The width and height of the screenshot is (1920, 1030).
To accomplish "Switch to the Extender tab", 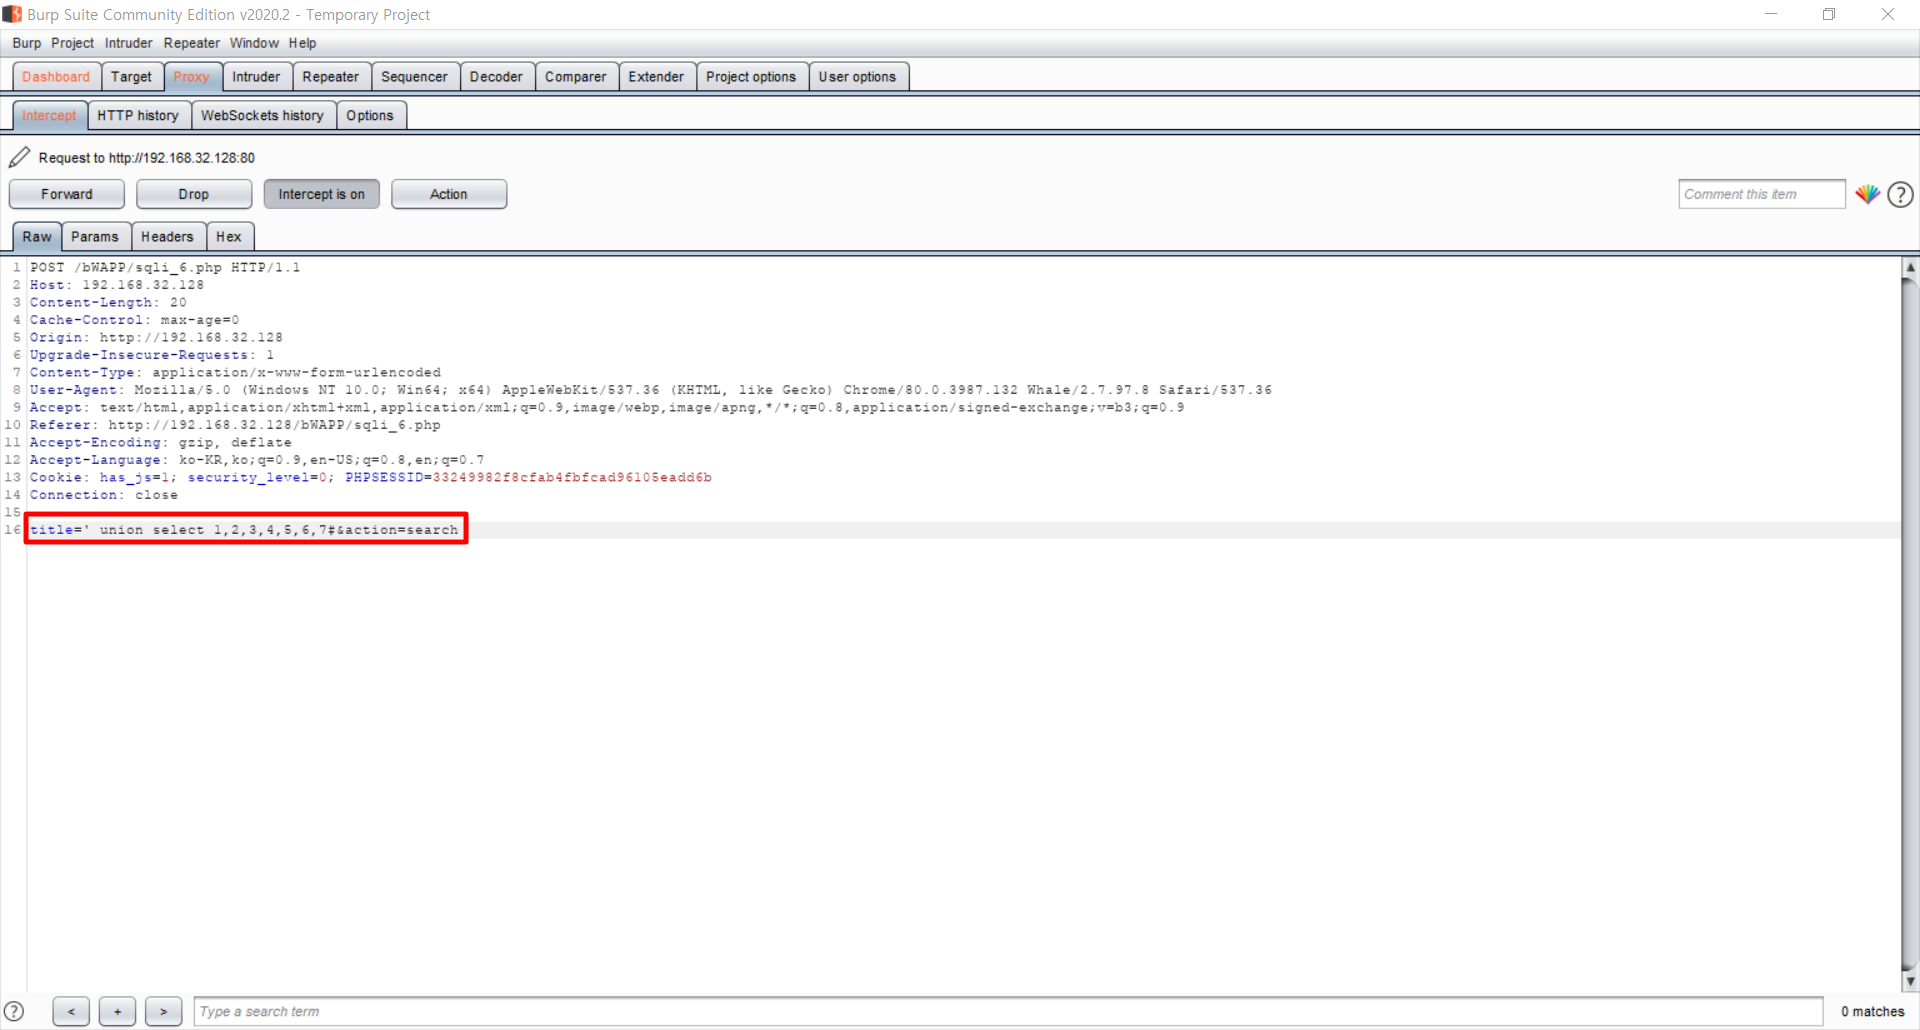I will click(656, 77).
